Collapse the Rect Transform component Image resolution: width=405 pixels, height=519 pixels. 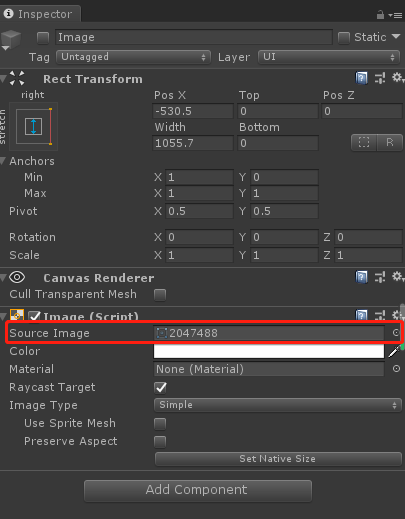(x=3, y=79)
